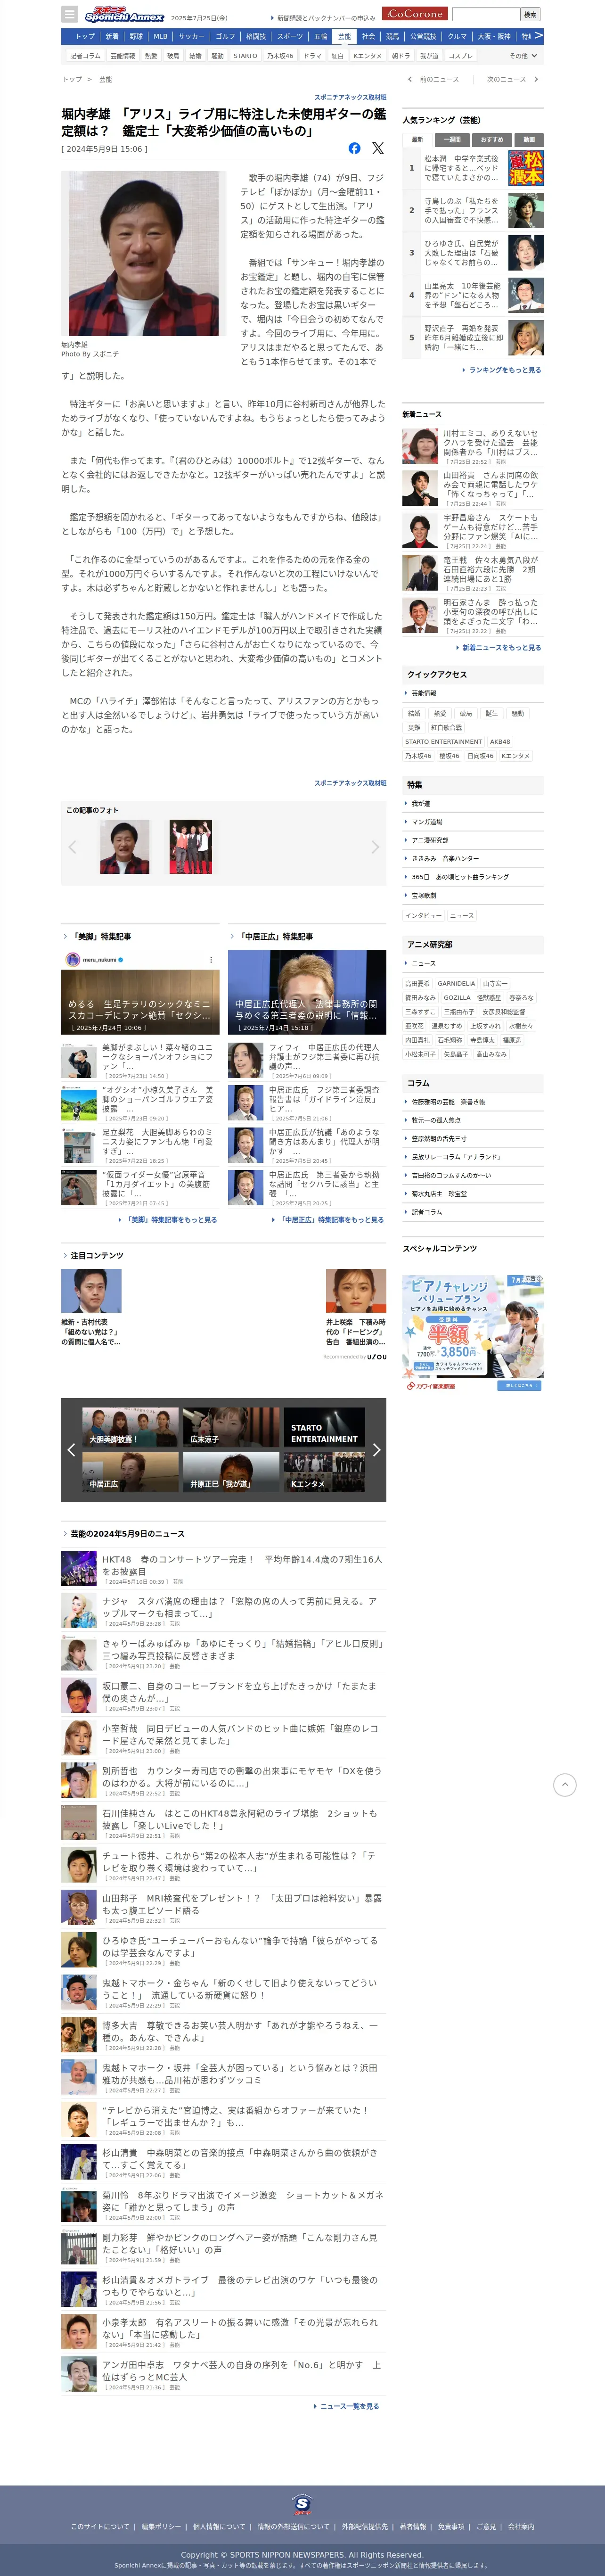Open the 前のニュース previous news link

coord(434,79)
